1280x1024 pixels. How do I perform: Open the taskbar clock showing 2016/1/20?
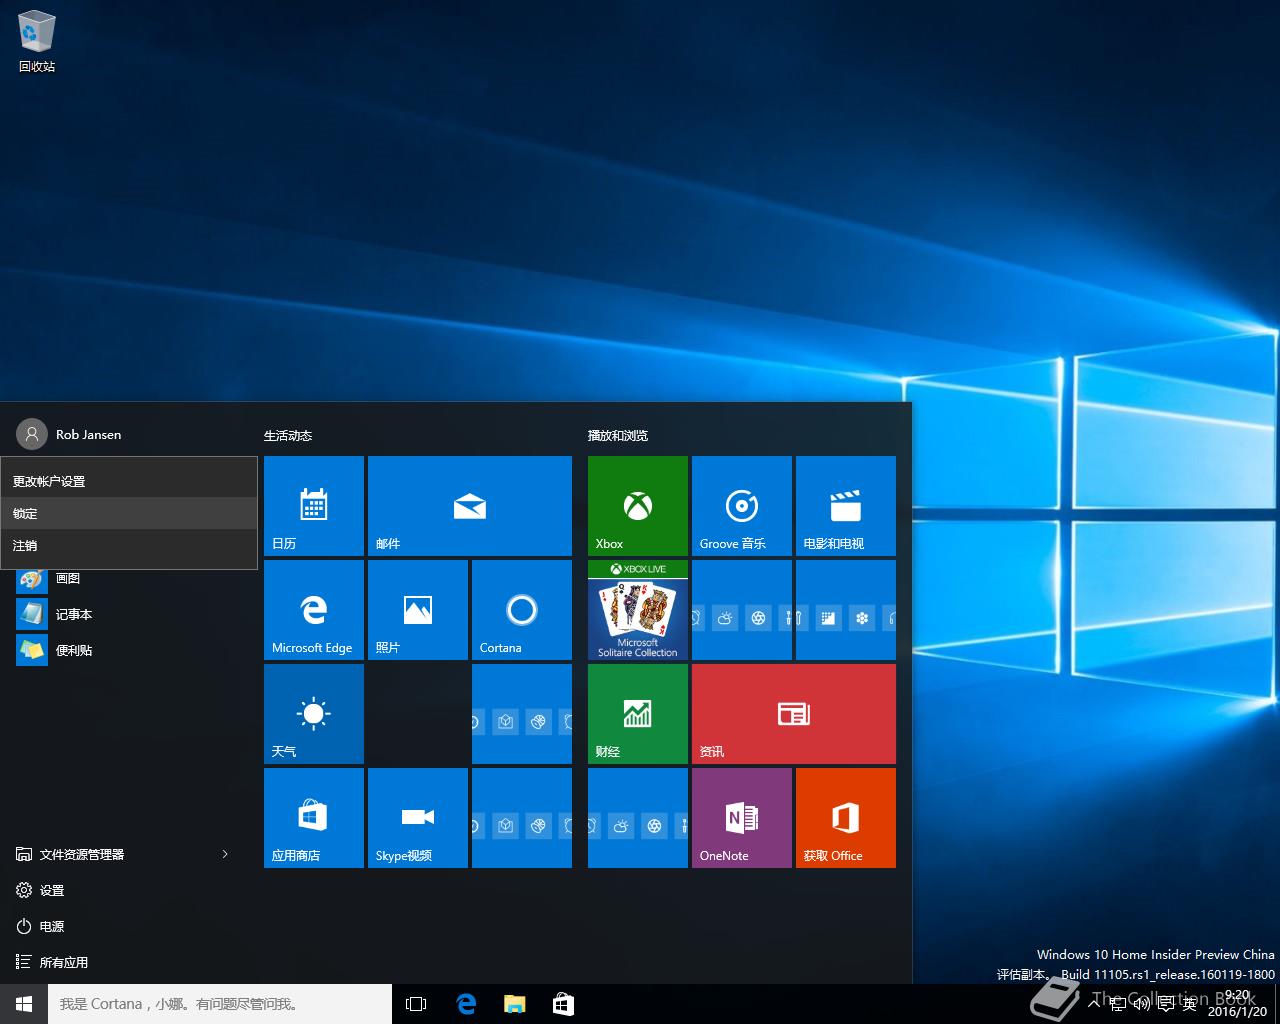click(x=1237, y=1004)
